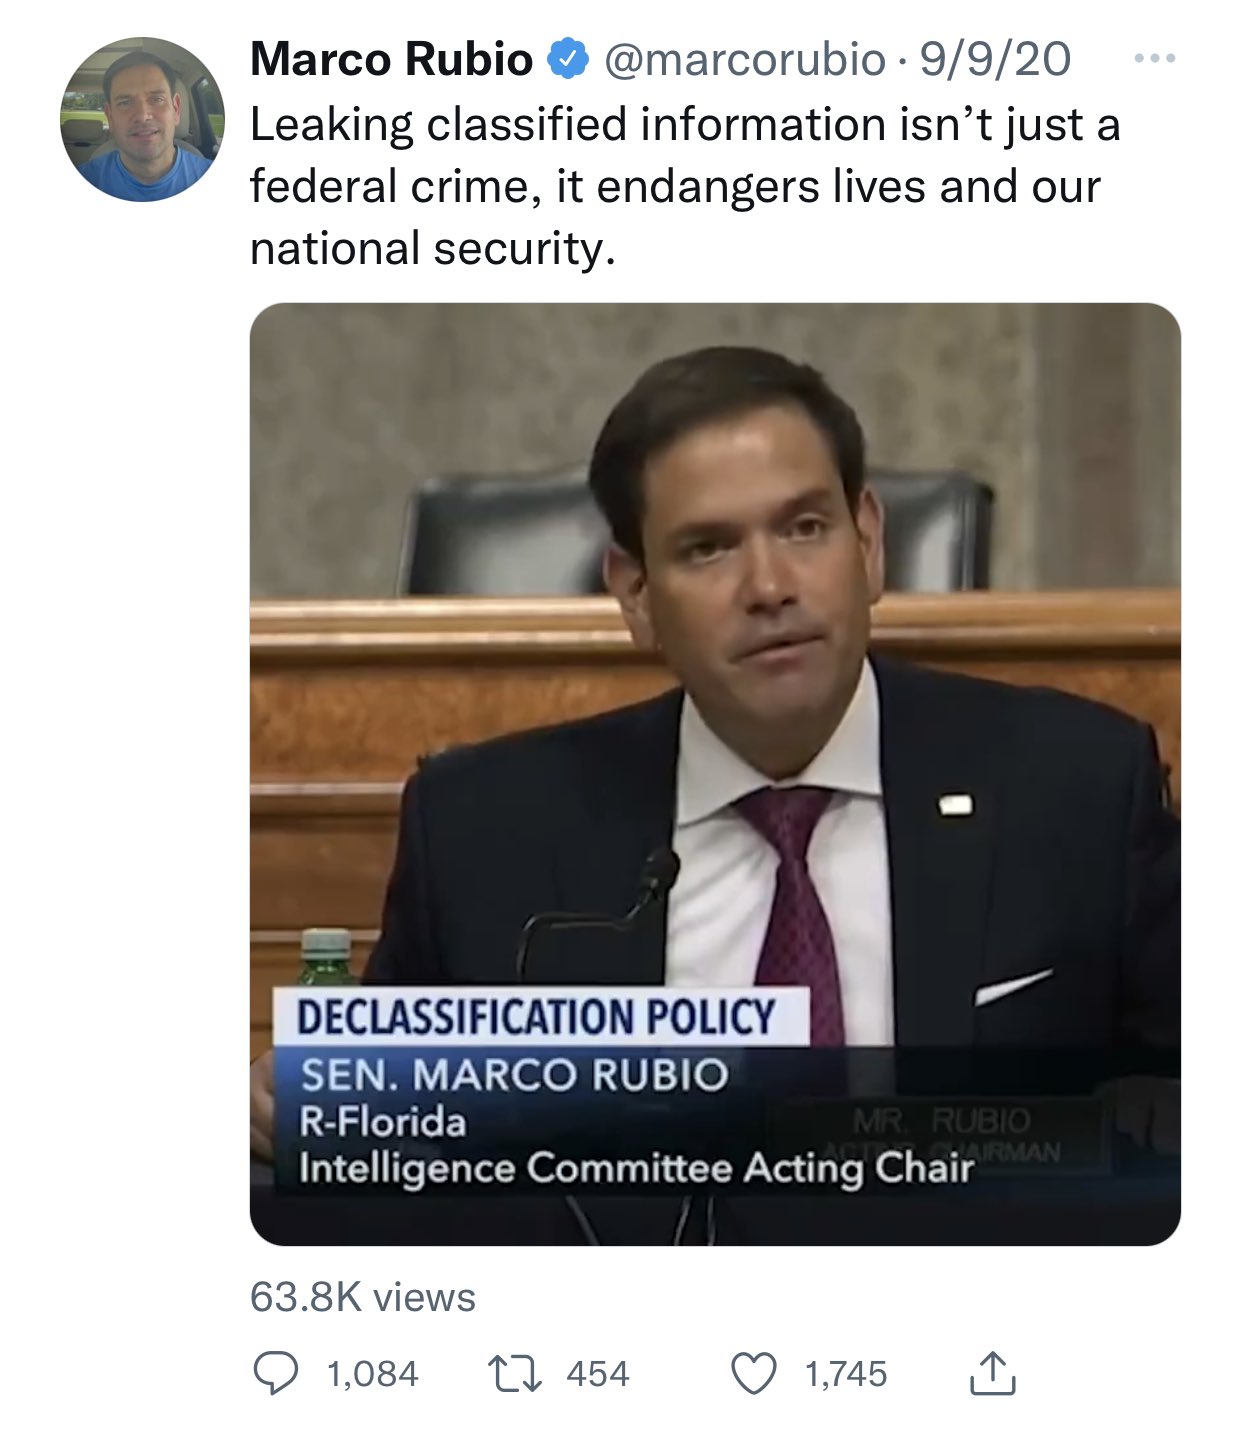Tap the share upload icon
This screenshot has width=1242, height=1430.
[992, 1372]
